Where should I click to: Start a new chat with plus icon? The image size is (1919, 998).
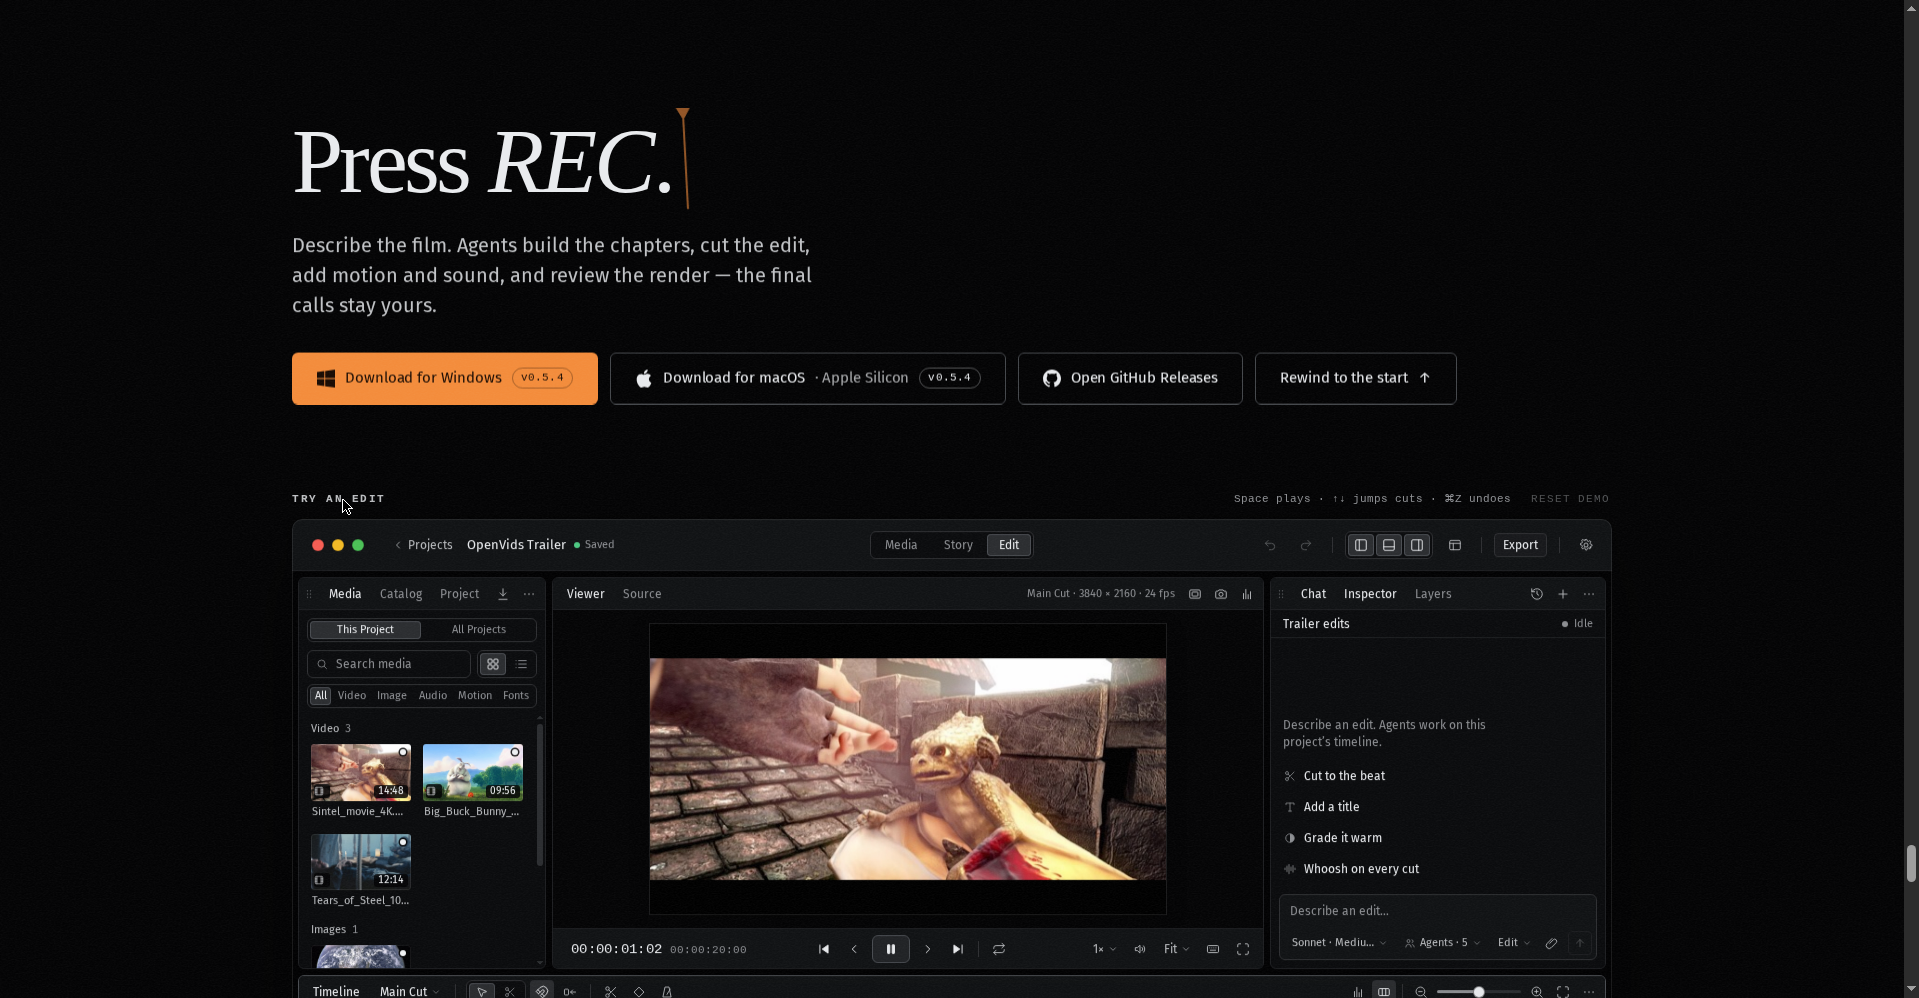[1563, 594]
